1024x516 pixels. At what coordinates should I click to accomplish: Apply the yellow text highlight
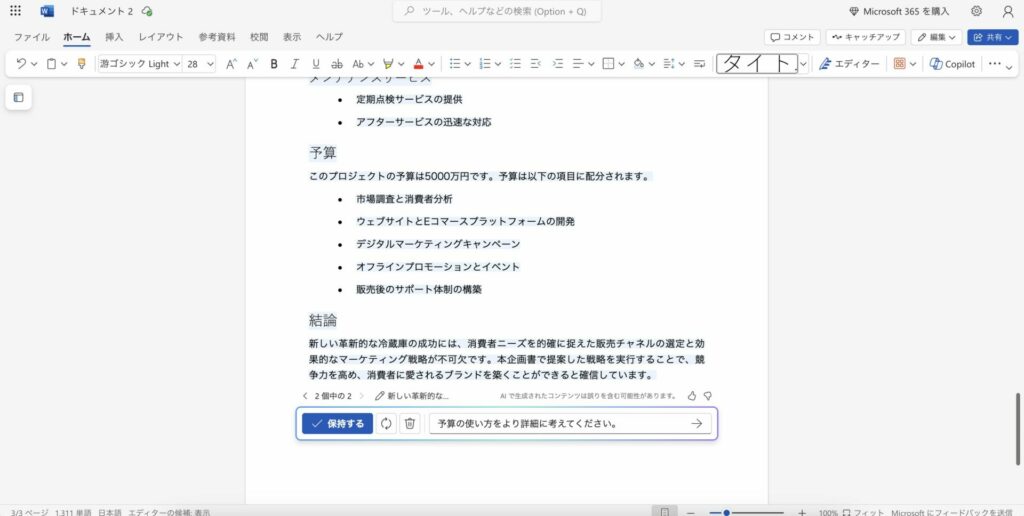pos(389,63)
